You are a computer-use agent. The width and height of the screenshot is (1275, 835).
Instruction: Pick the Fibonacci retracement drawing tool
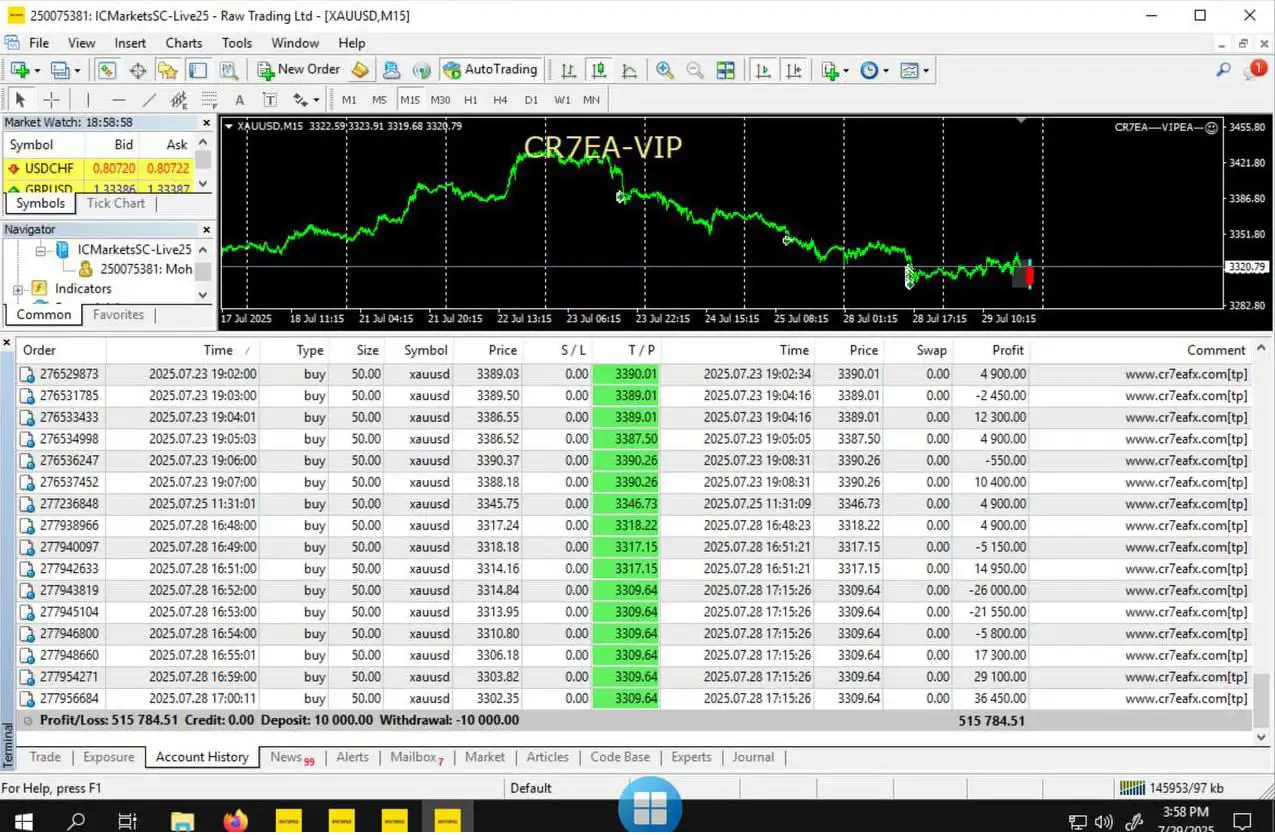pyautogui.click(x=209, y=100)
